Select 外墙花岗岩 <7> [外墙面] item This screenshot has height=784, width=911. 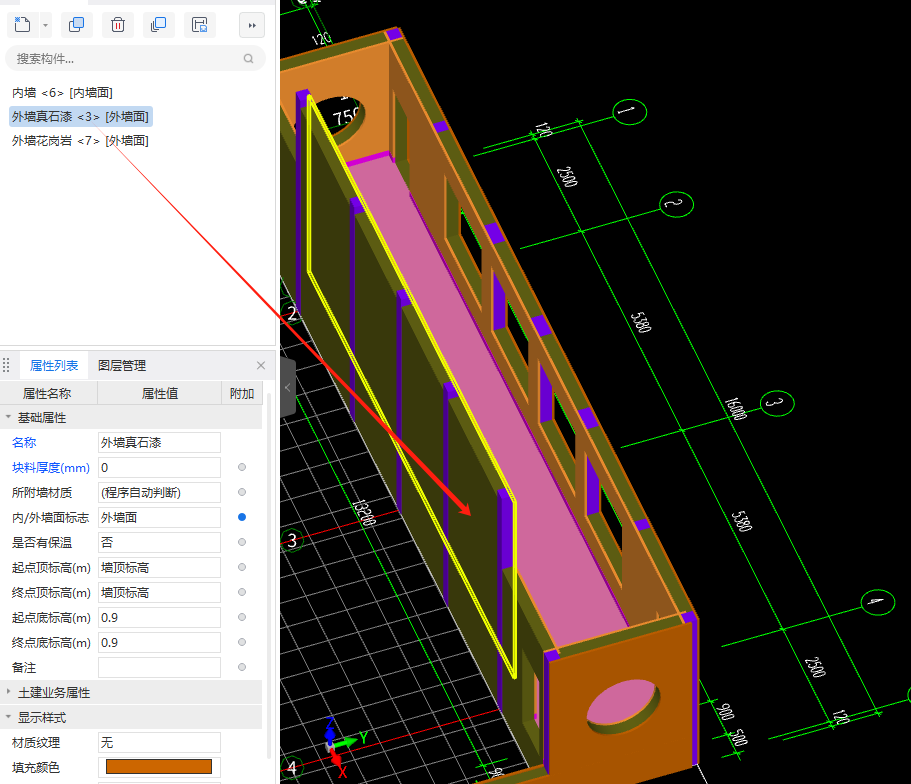tap(80, 141)
